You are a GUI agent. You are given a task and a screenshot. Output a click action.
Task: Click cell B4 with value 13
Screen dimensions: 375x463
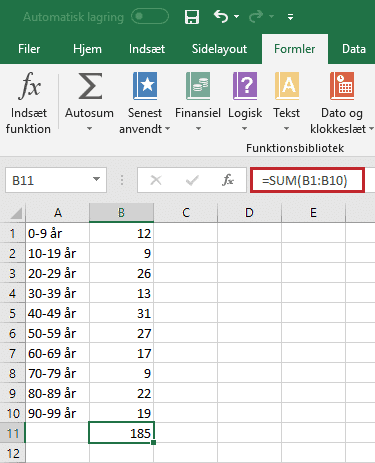(x=121, y=293)
